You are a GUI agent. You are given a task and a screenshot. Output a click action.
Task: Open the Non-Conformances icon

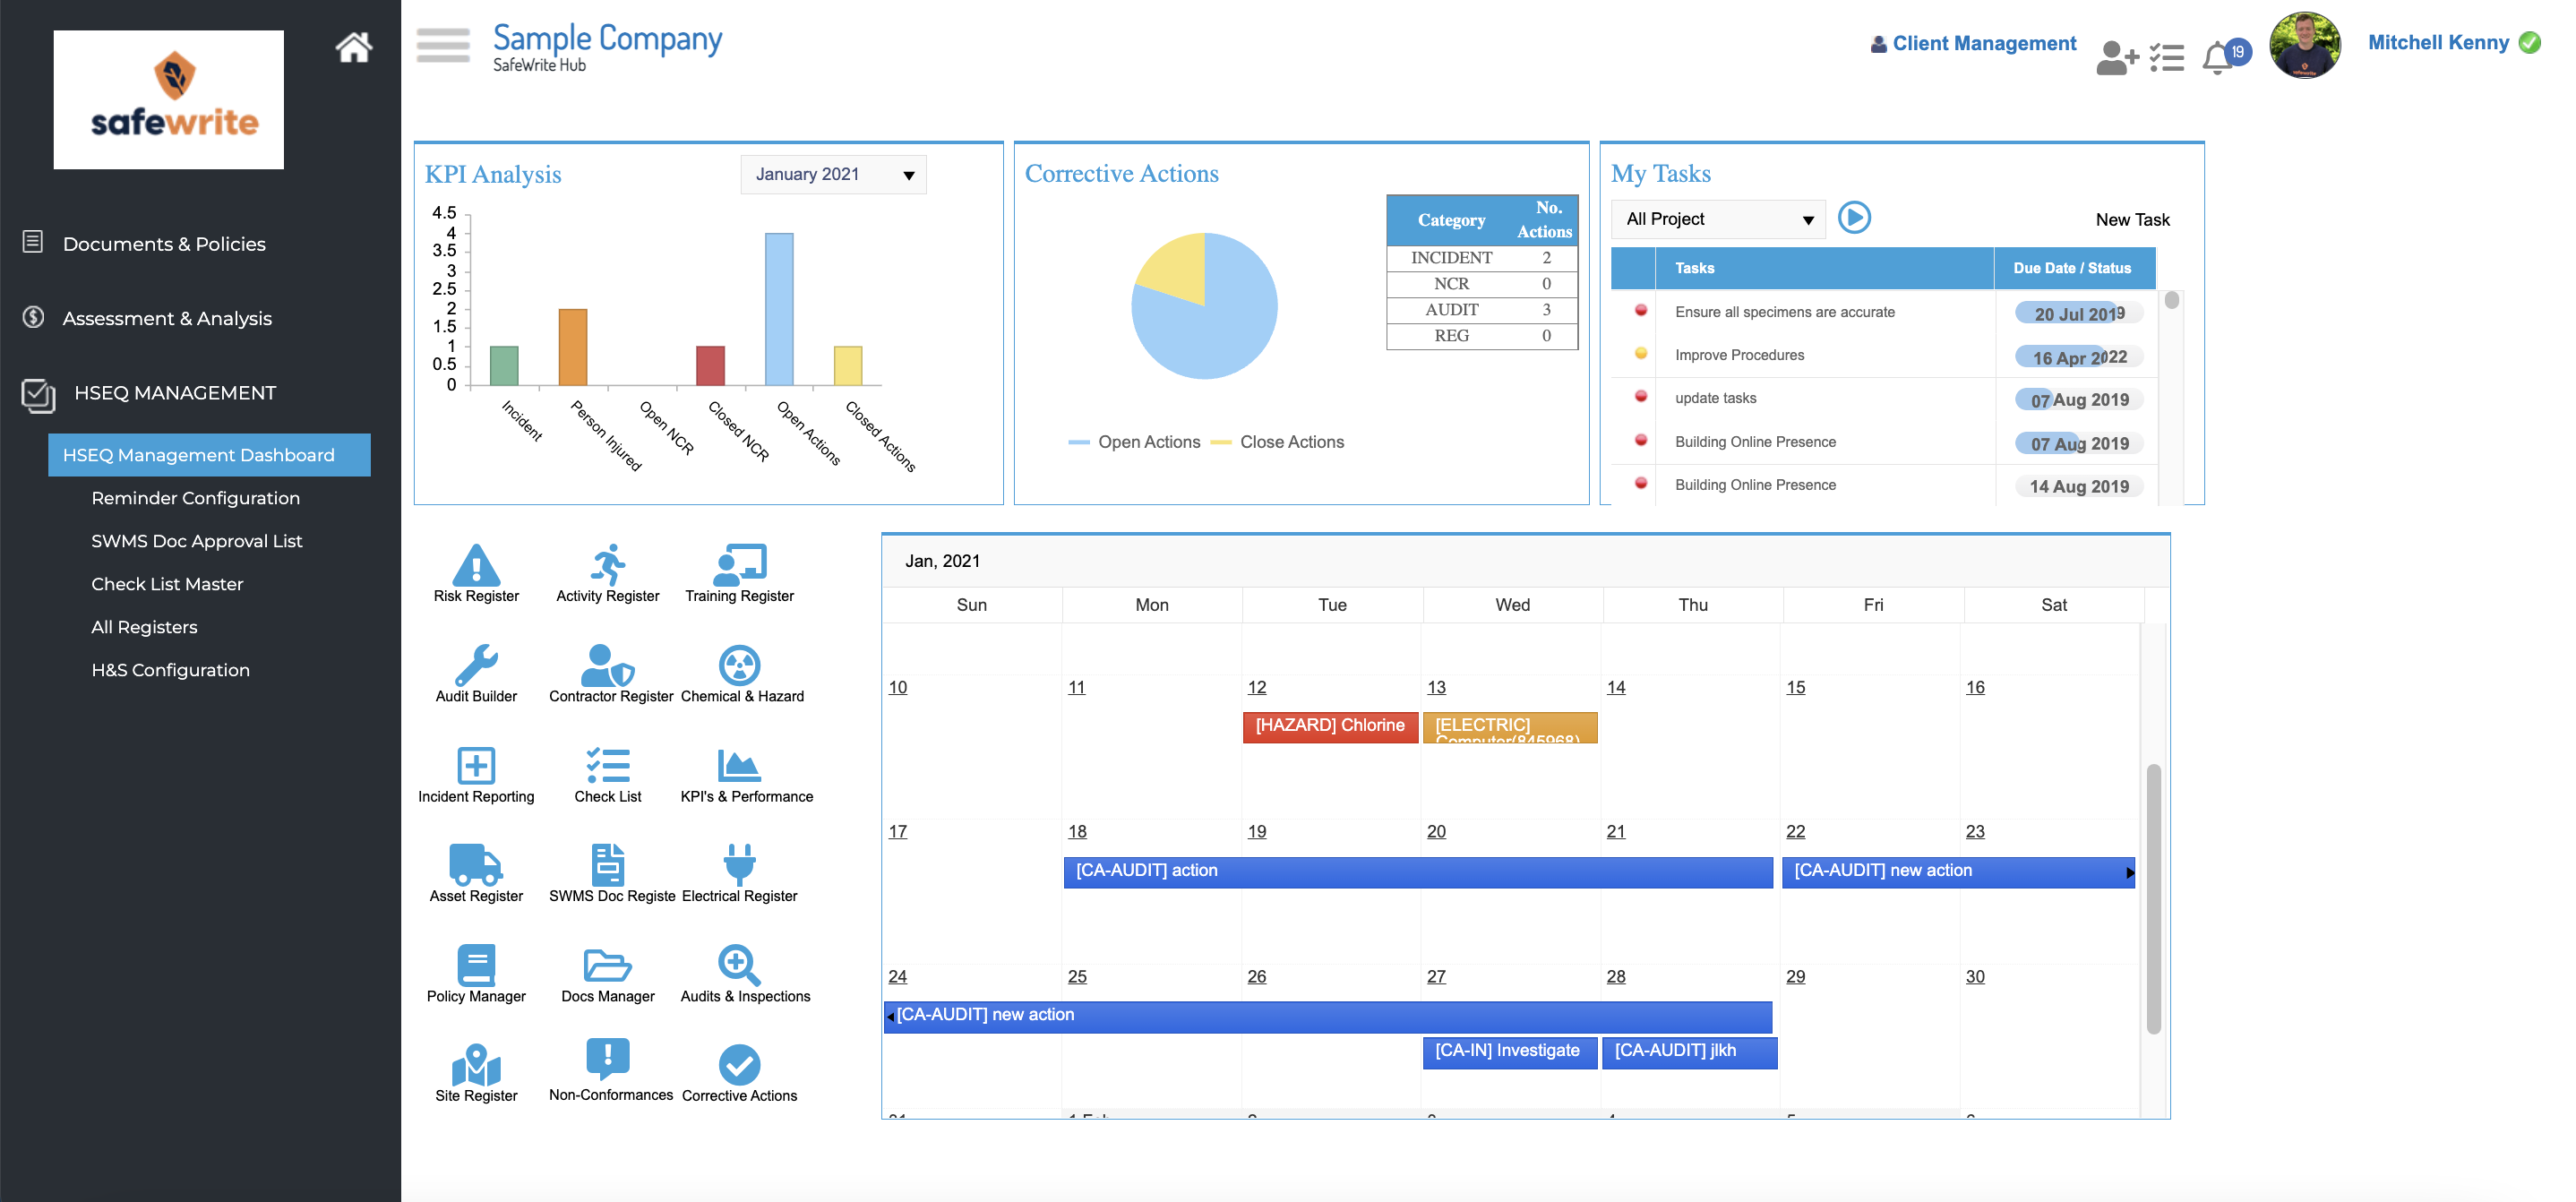click(x=608, y=1058)
